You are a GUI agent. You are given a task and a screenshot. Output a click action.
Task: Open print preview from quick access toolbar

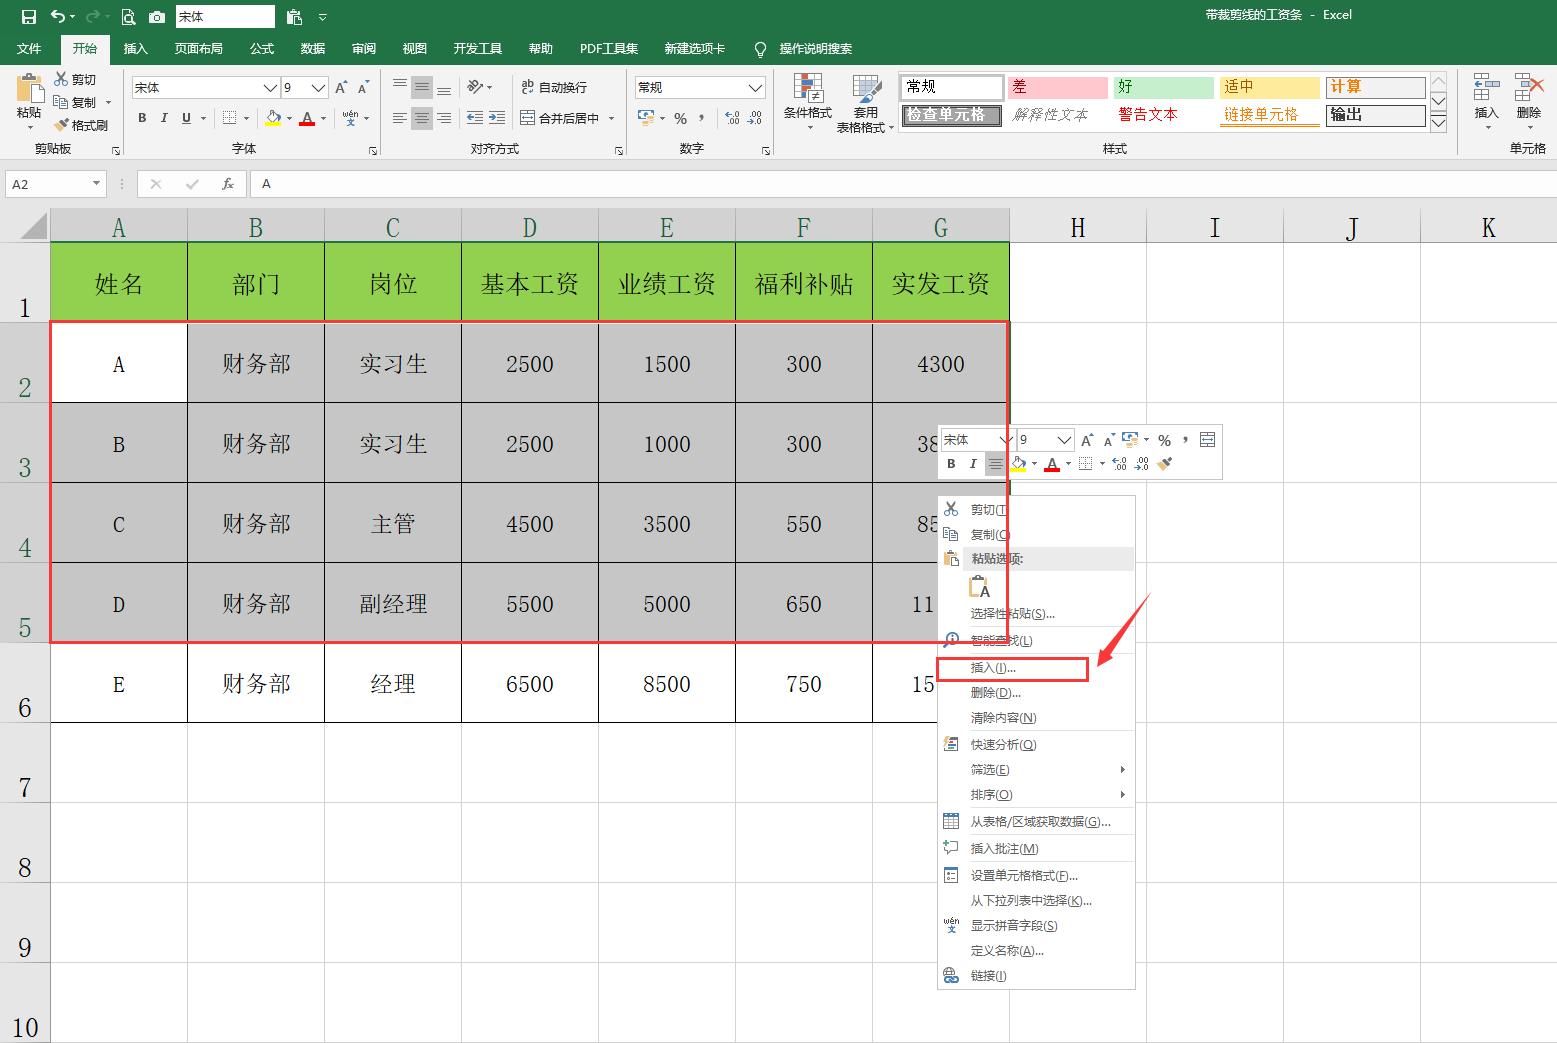click(128, 16)
